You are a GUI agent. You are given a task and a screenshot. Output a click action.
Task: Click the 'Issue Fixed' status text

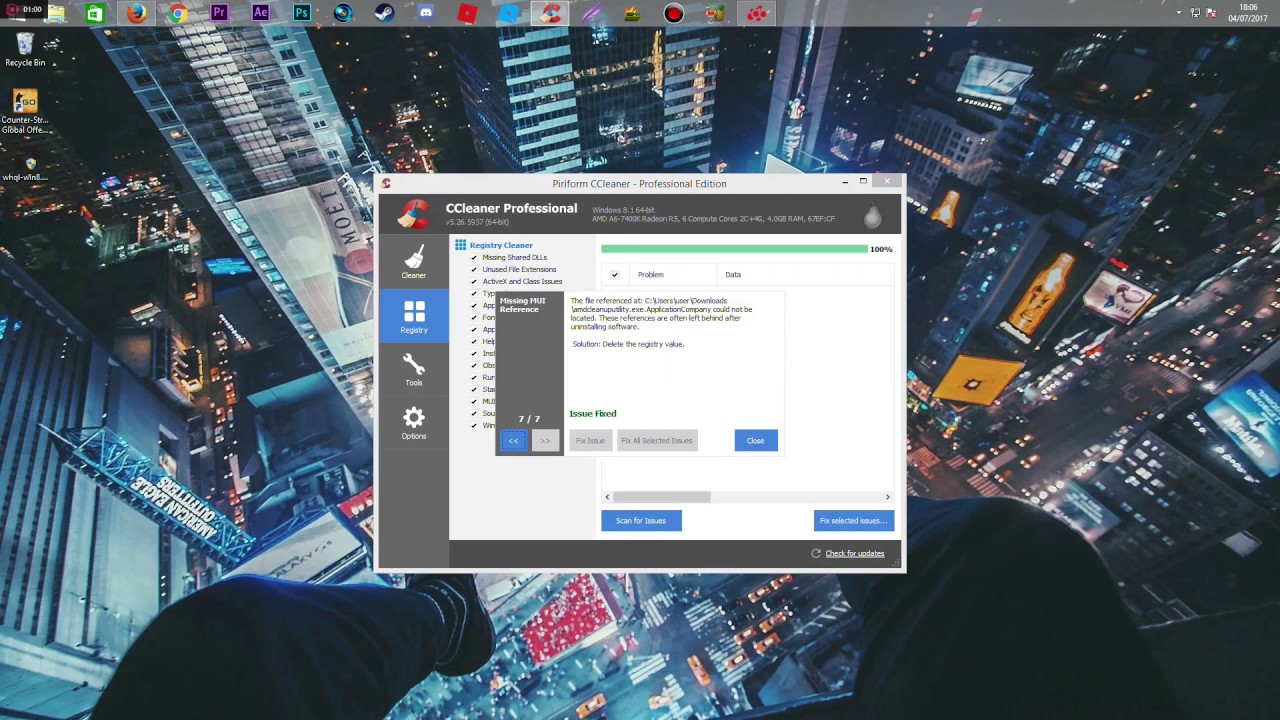(x=593, y=413)
